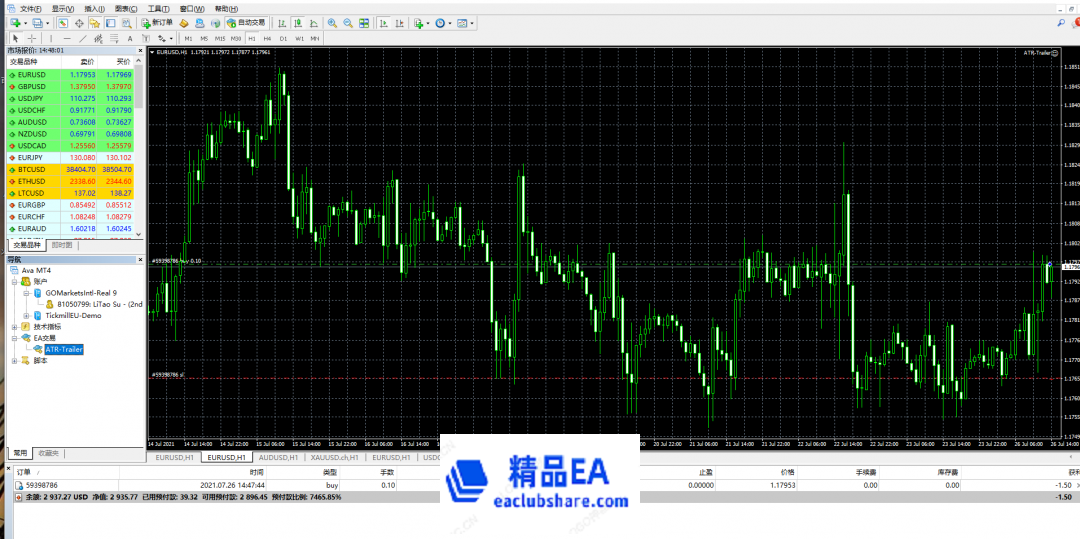Viewport: 1080px width, 539px height.
Task: Select the Fibonacci Retracement tool
Action: coord(114,39)
